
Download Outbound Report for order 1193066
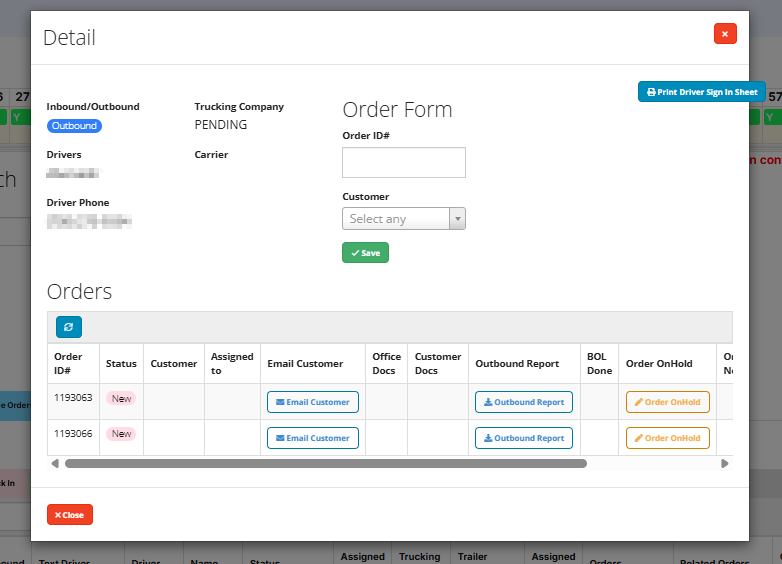pos(523,438)
